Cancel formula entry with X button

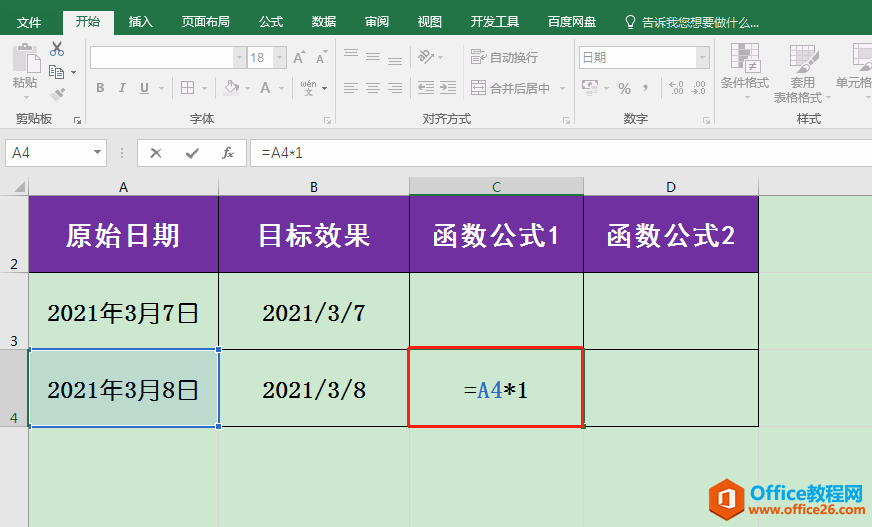click(x=156, y=153)
